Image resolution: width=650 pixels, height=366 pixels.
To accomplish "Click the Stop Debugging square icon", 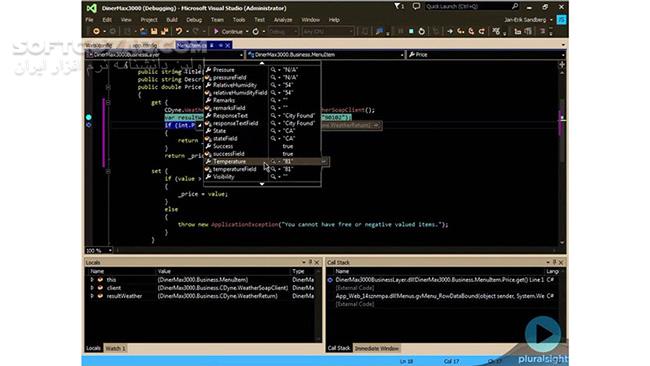I will tap(411, 32).
